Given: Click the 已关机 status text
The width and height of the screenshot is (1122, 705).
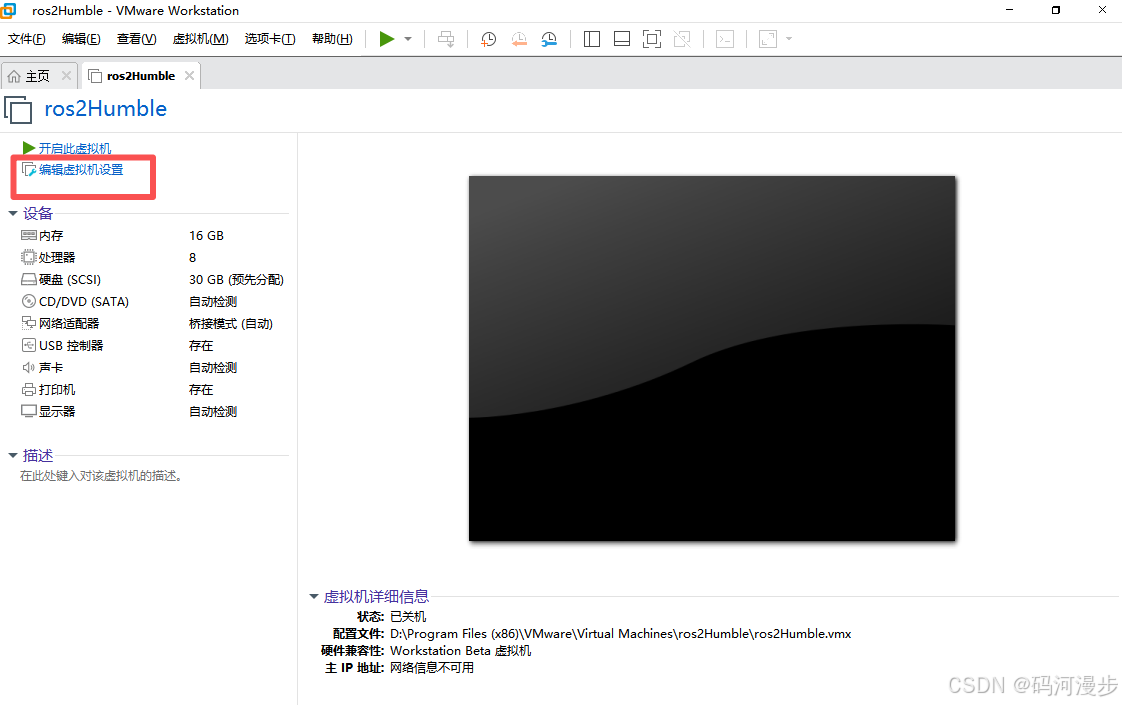Looking at the screenshot, I should 408,616.
